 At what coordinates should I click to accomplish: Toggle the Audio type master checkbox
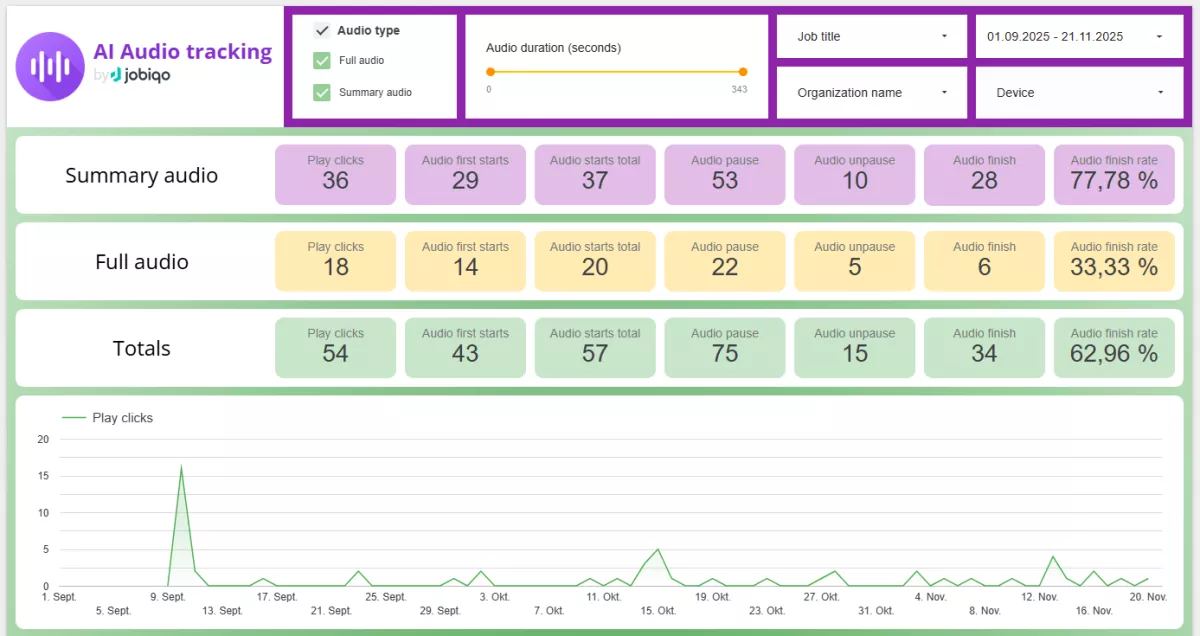coord(321,30)
